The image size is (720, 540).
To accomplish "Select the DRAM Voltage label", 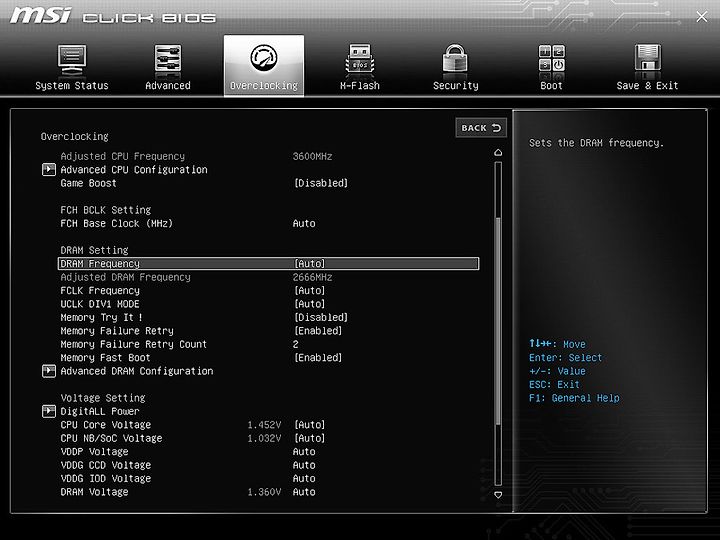I will point(94,492).
